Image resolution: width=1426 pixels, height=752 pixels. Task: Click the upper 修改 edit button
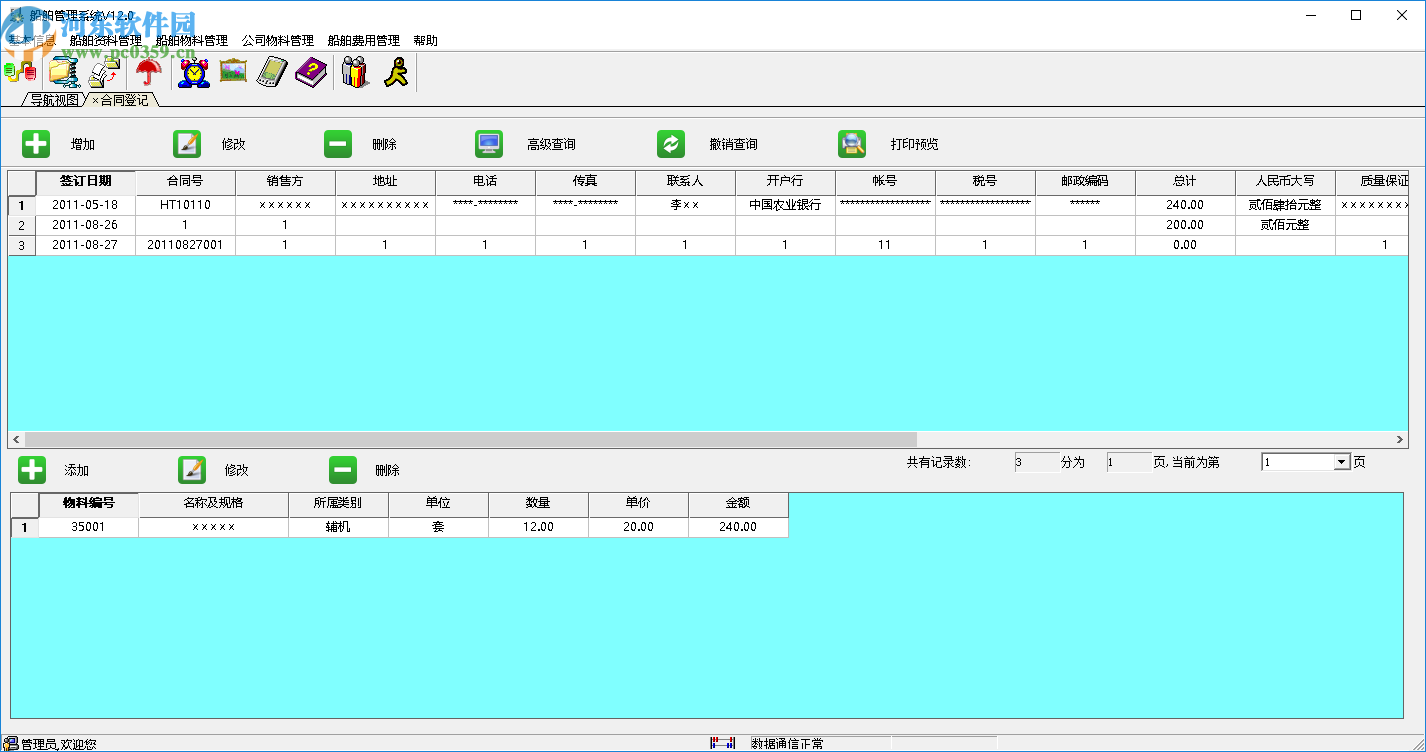coord(187,144)
